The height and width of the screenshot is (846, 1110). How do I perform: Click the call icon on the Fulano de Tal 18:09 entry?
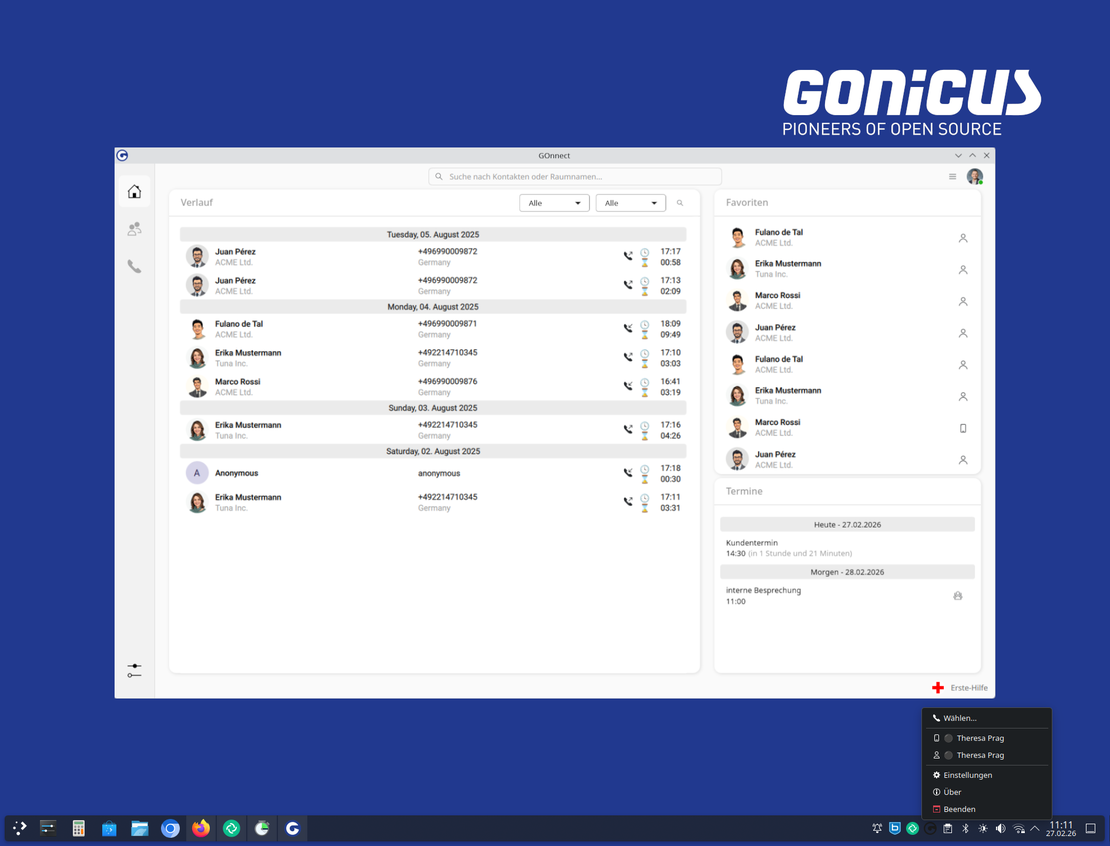[627, 328]
